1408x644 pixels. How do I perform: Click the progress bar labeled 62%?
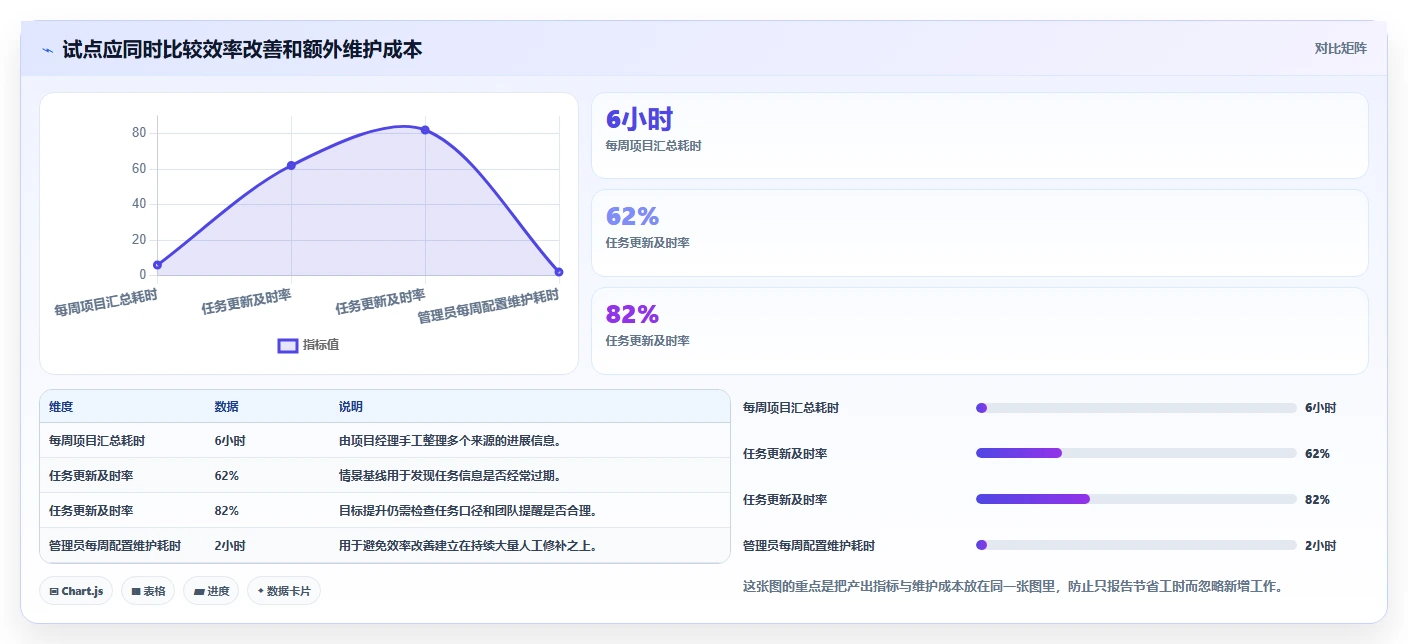1136,454
